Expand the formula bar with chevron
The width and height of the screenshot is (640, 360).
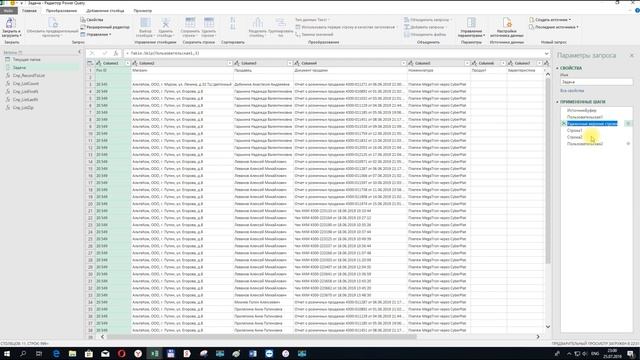click(547, 53)
